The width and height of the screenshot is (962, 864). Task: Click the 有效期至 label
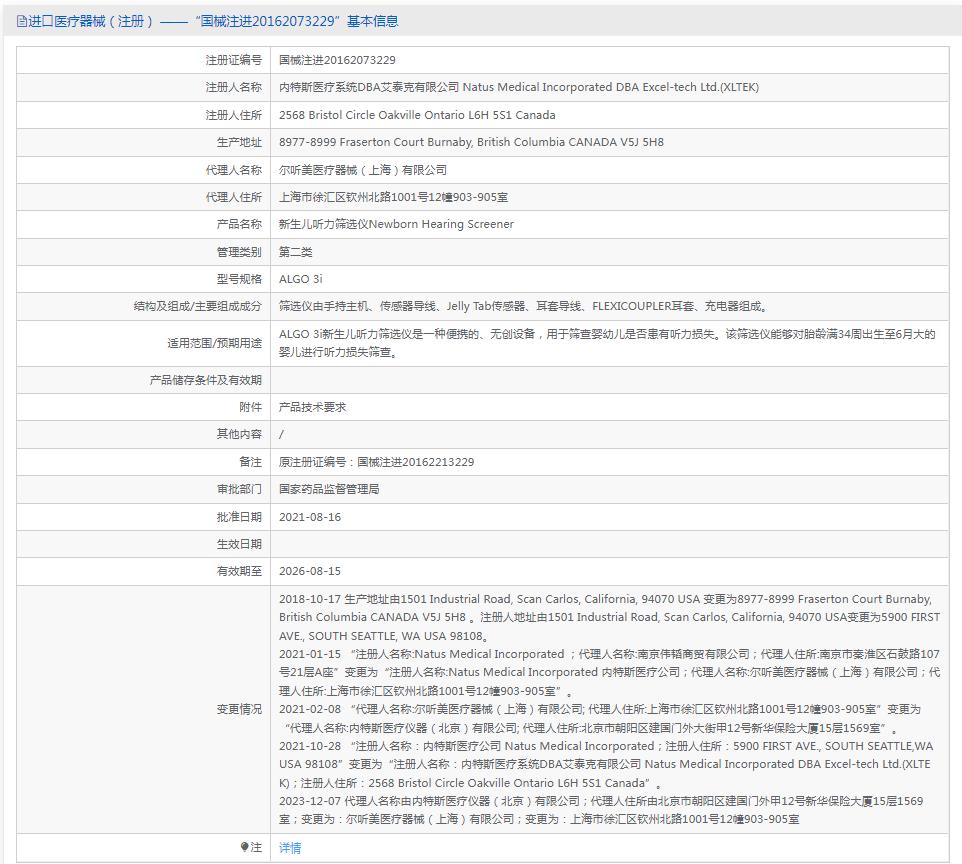(239, 571)
